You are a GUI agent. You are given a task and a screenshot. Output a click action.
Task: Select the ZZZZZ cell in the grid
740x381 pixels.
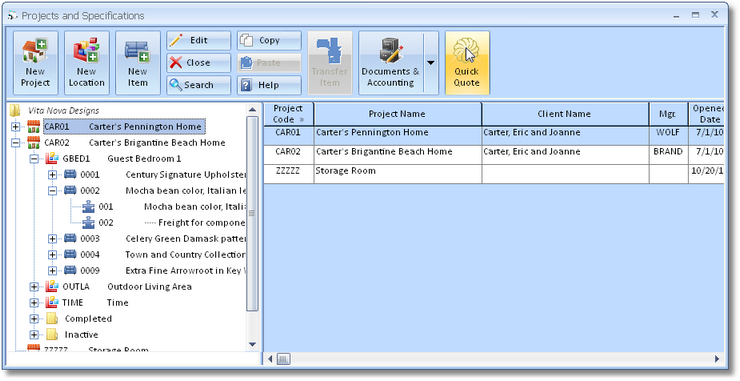coord(288,174)
